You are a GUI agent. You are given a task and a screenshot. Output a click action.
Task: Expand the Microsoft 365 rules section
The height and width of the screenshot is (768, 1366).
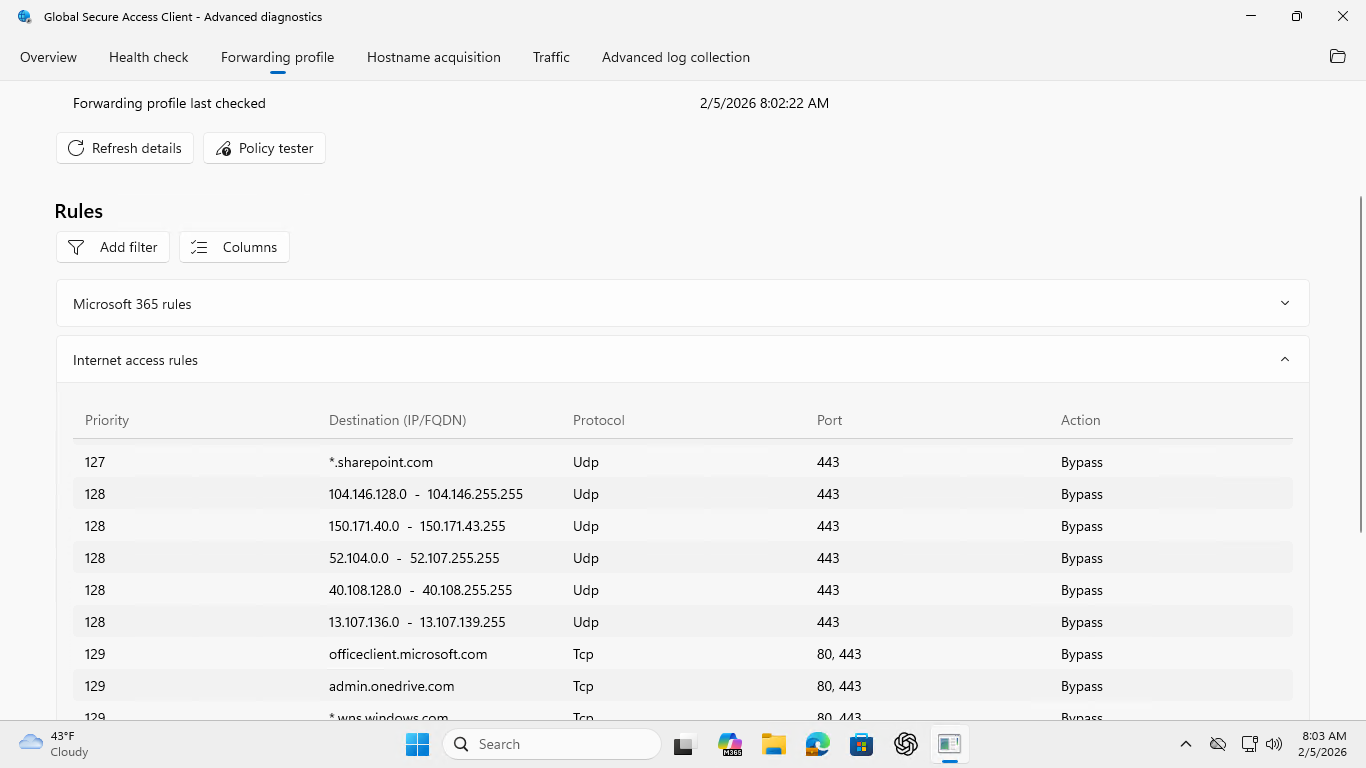click(x=683, y=303)
